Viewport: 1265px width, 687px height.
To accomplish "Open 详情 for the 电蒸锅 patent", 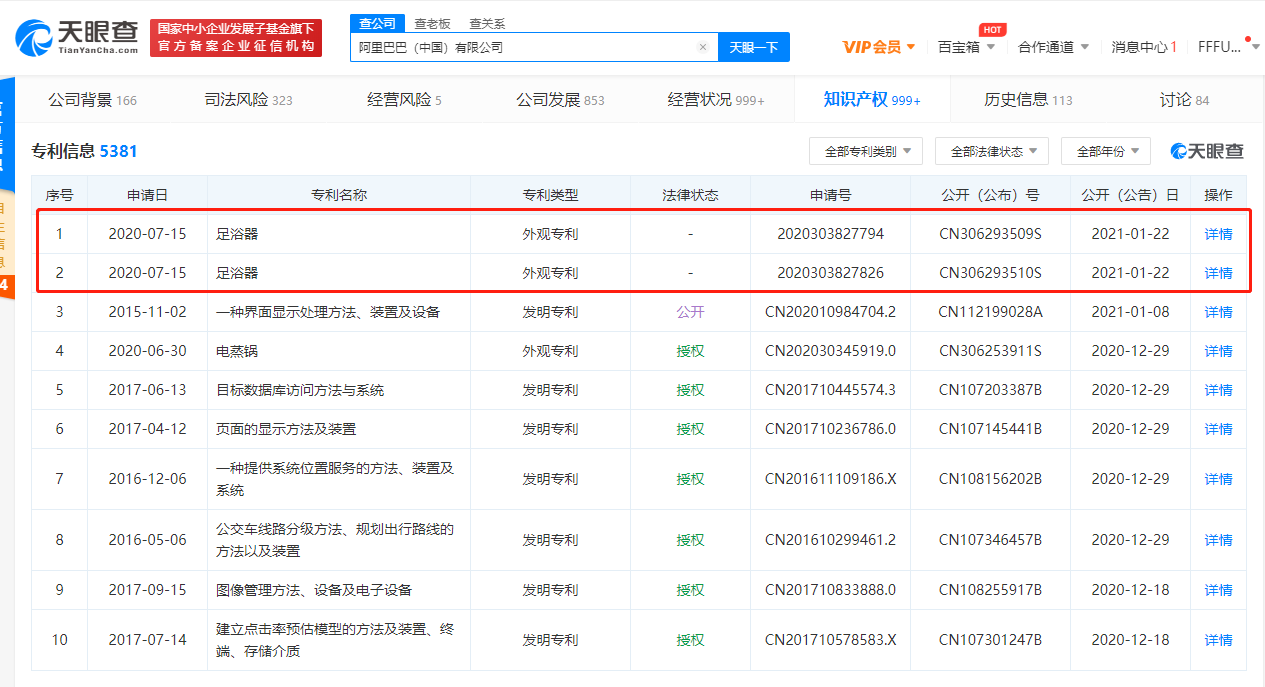I will click(x=1218, y=351).
